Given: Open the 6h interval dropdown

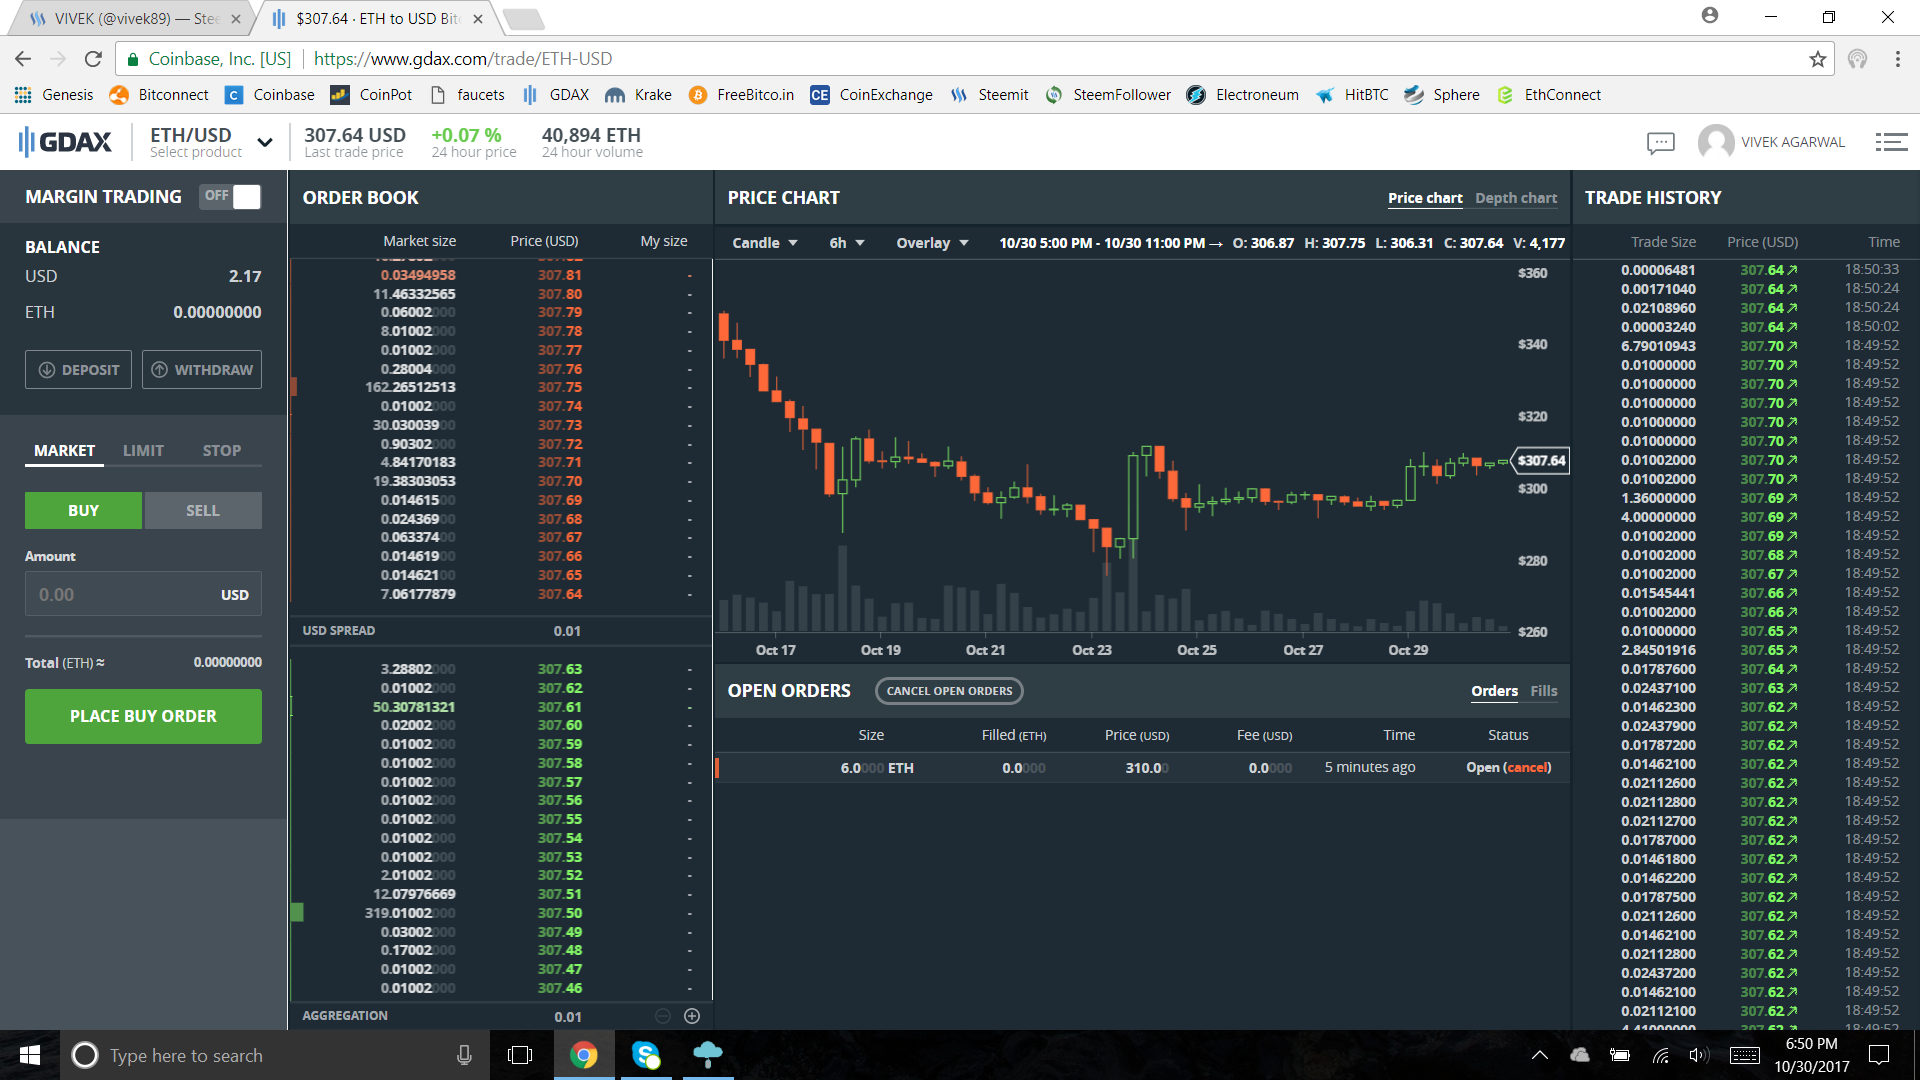Looking at the screenshot, I should (x=846, y=243).
